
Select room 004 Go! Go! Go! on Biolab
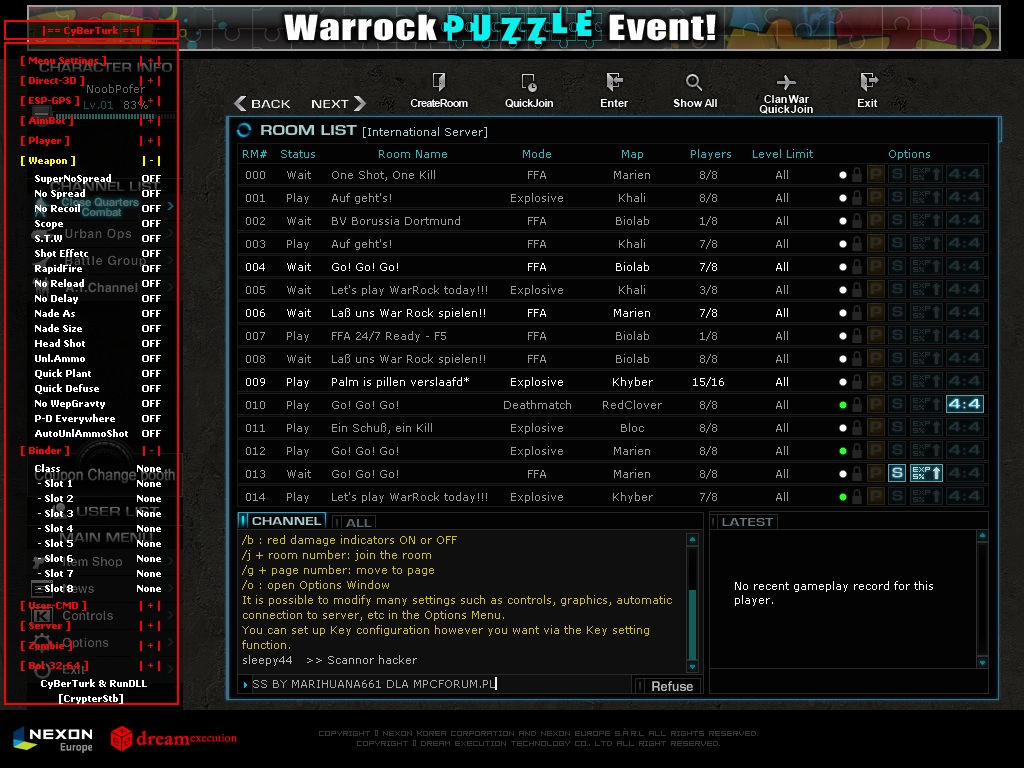pos(613,266)
